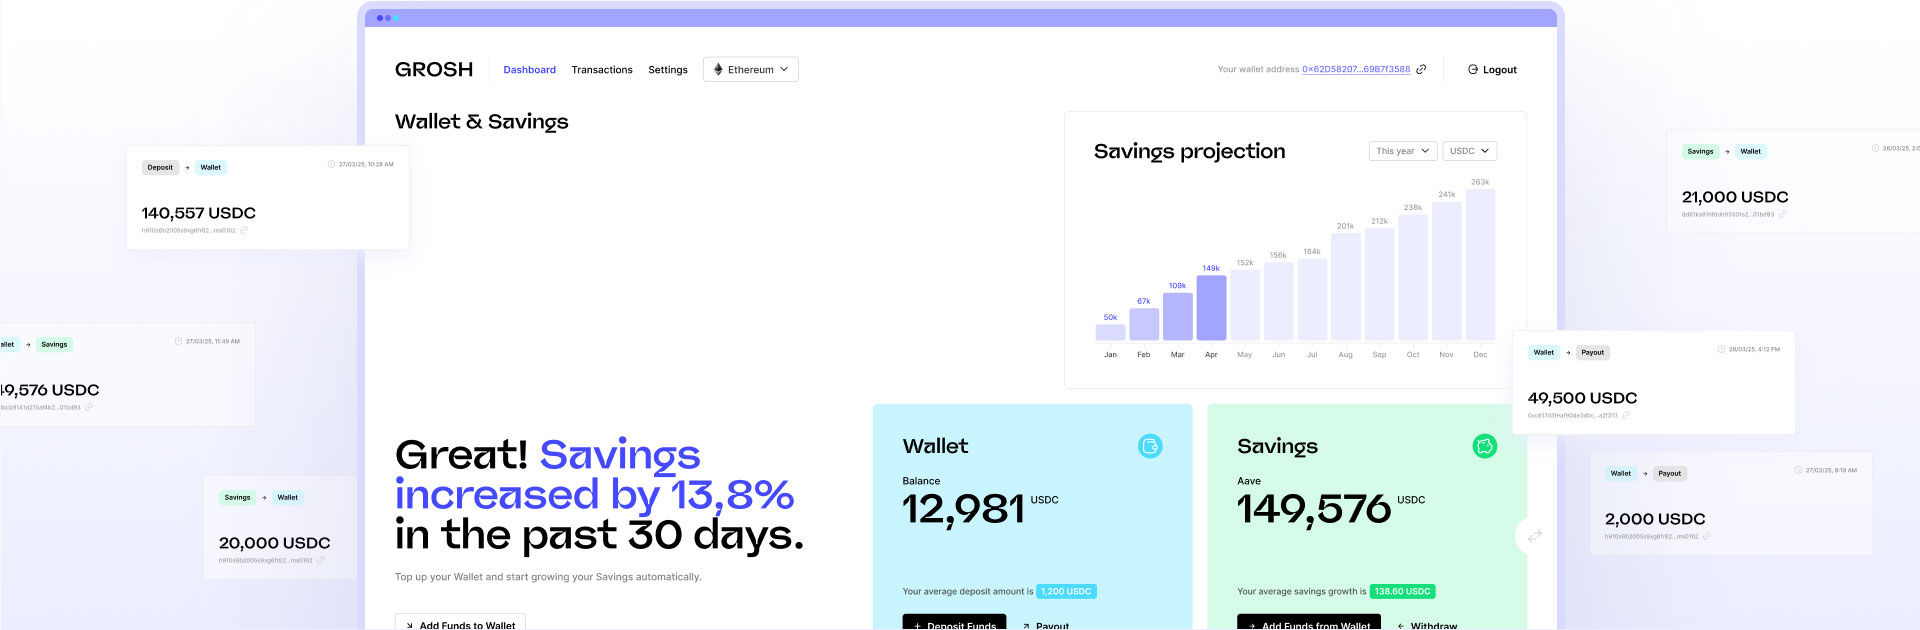1920x630 pixels.
Task: Click the Logout button
Action: click(x=1492, y=70)
